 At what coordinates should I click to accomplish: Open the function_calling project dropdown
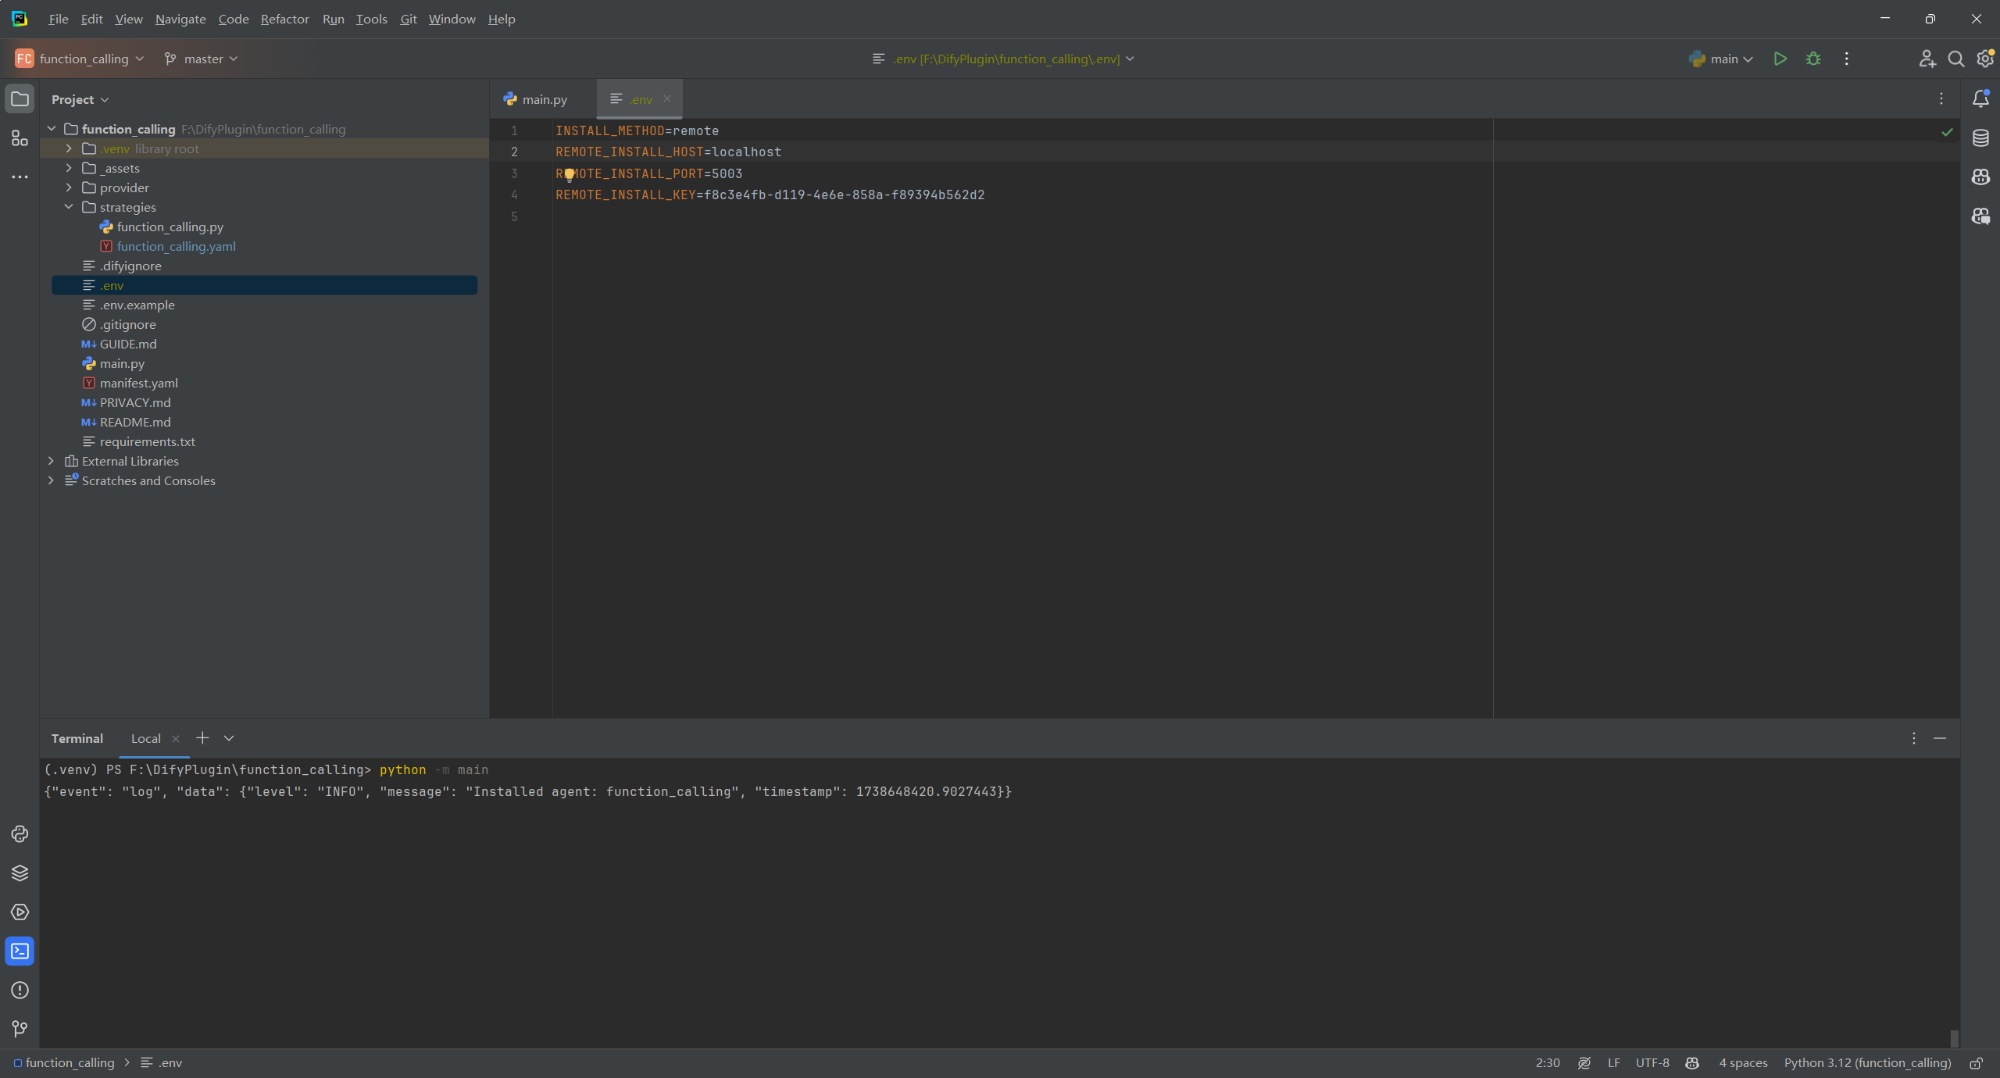pyautogui.click(x=80, y=59)
